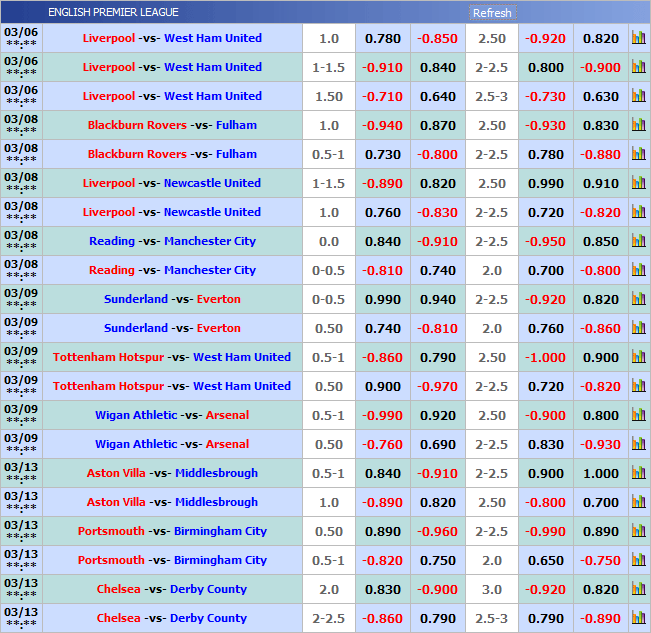This screenshot has height=633, width=651.
Task: Open Sunderland vs Everton match with 0.50 handicap
Action: click(172, 328)
